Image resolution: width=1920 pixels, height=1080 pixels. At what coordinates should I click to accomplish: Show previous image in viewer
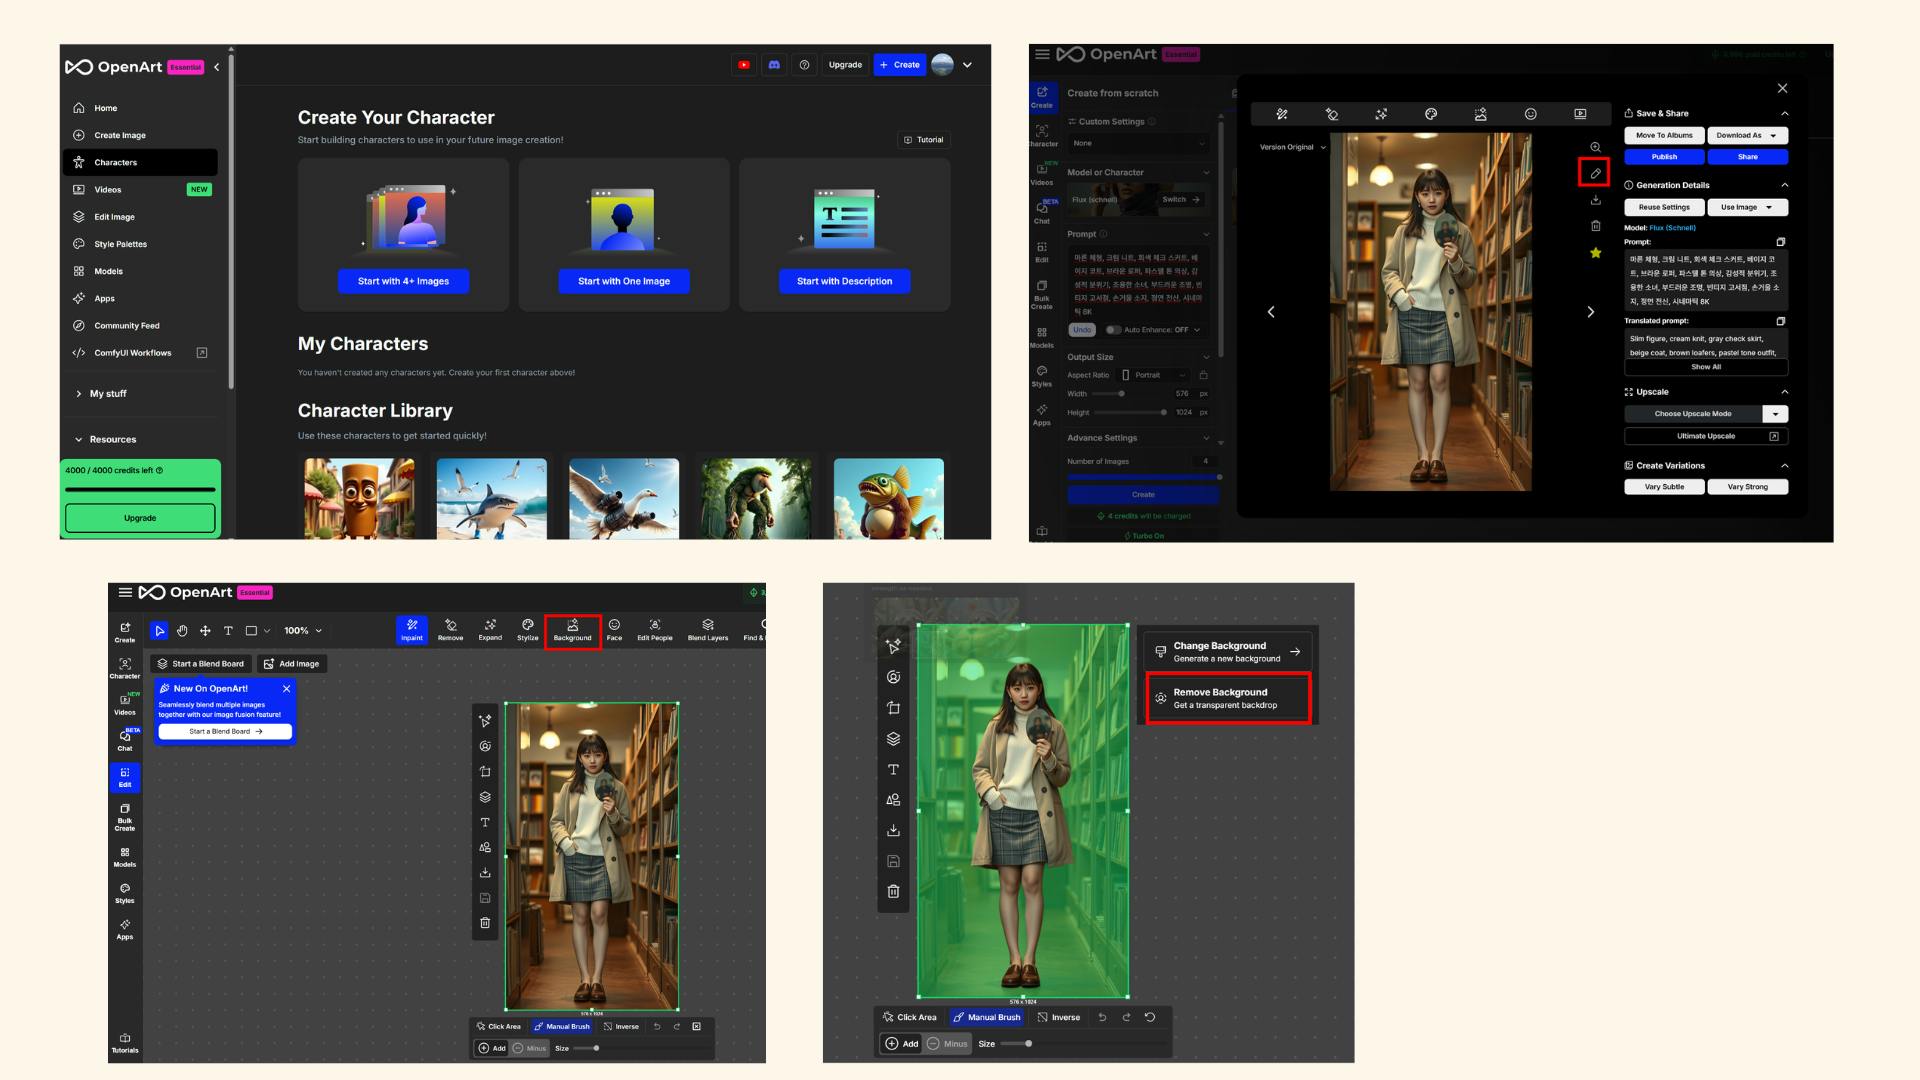coord(1271,312)
